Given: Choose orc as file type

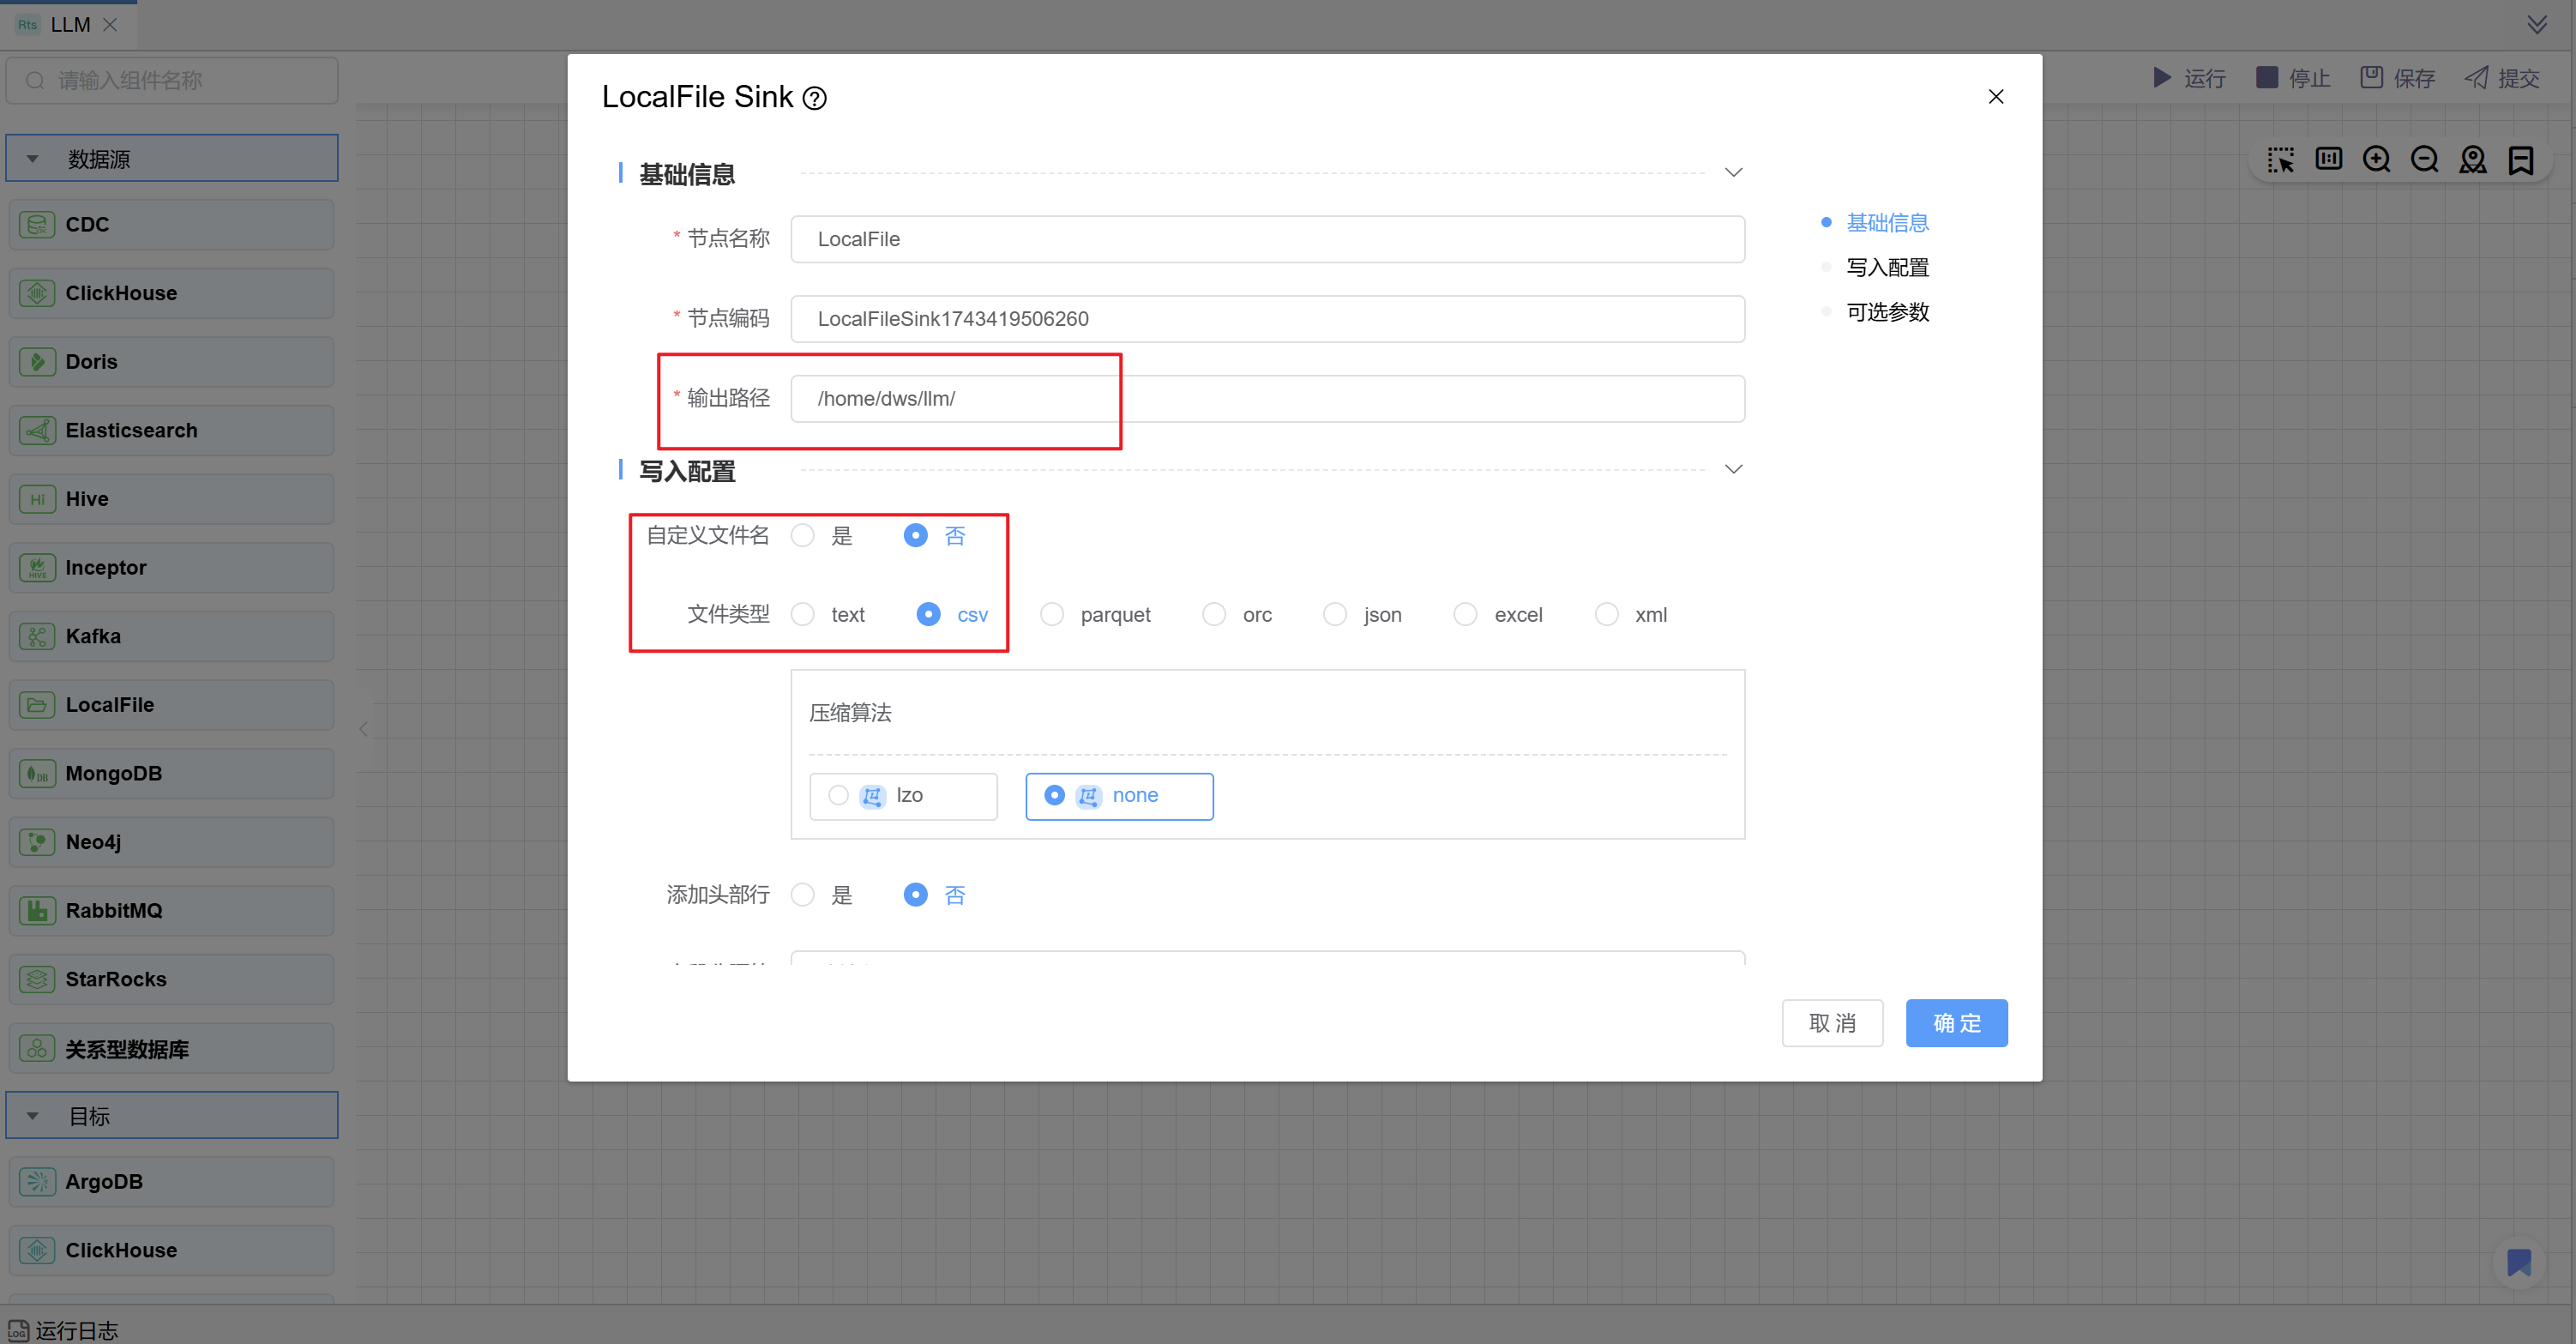Looking at the screenshot, I should pyautogui.click(x=1214, y=614).
